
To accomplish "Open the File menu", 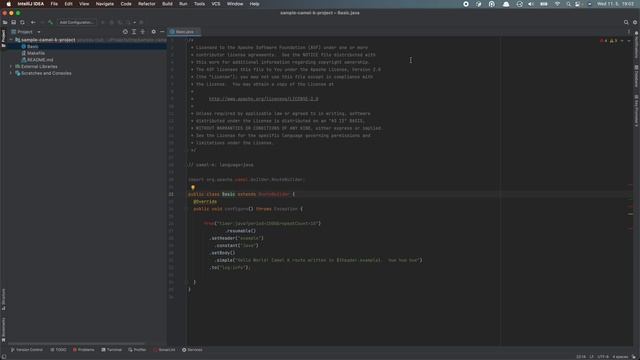I will point(54,4).
